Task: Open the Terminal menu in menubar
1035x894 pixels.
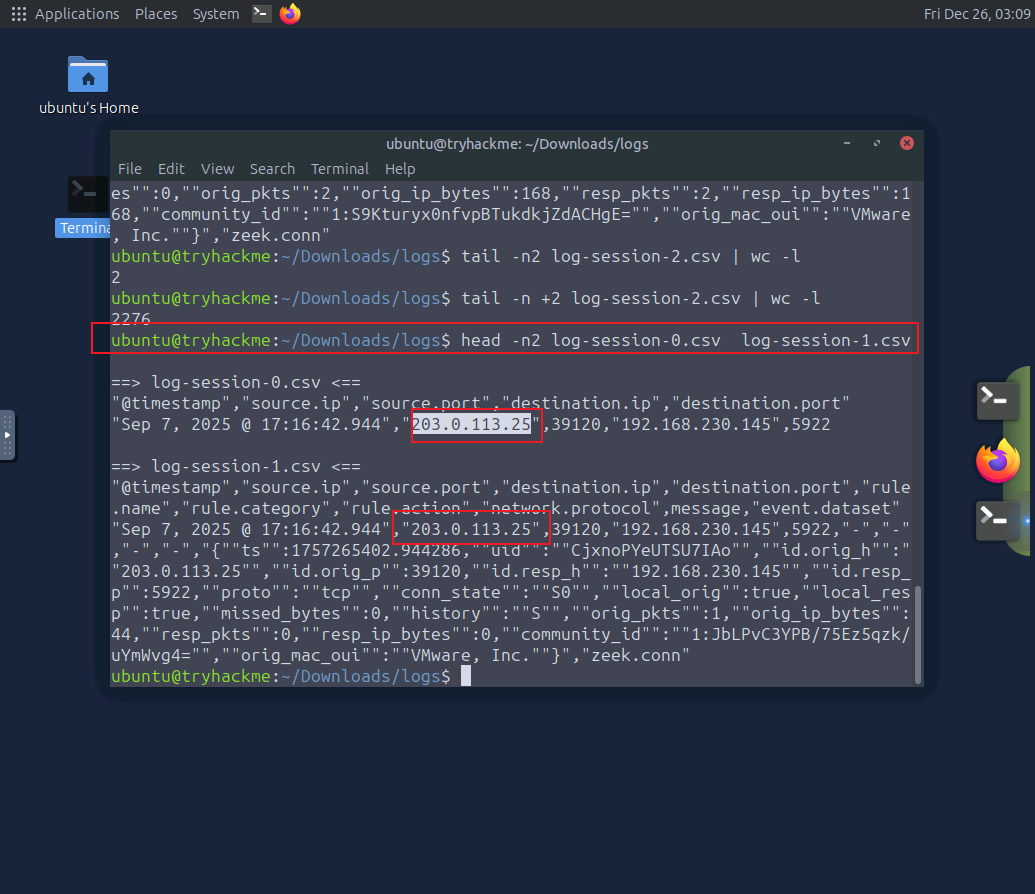Action: pos(339,169)
